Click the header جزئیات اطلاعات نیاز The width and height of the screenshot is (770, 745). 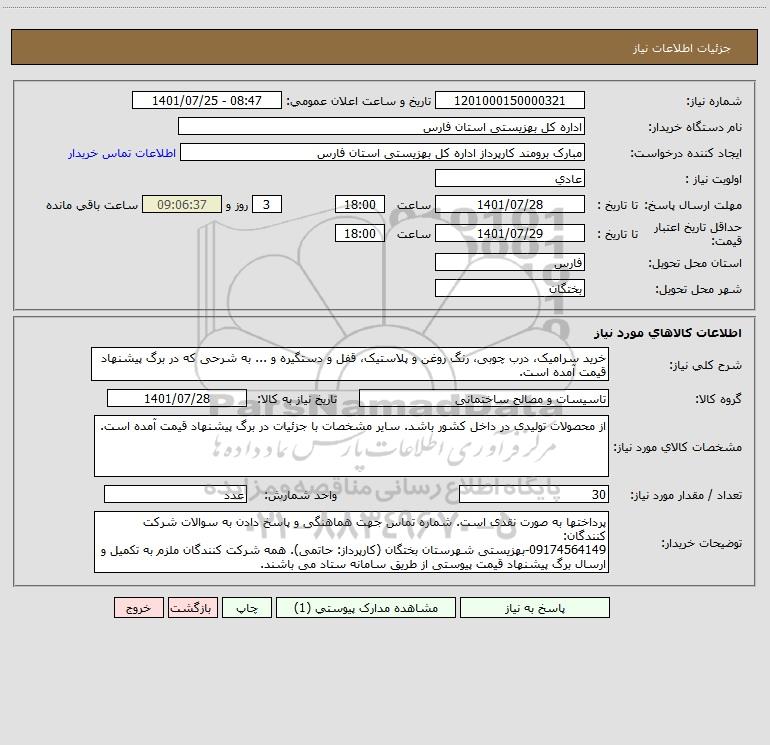click(682, 48)
